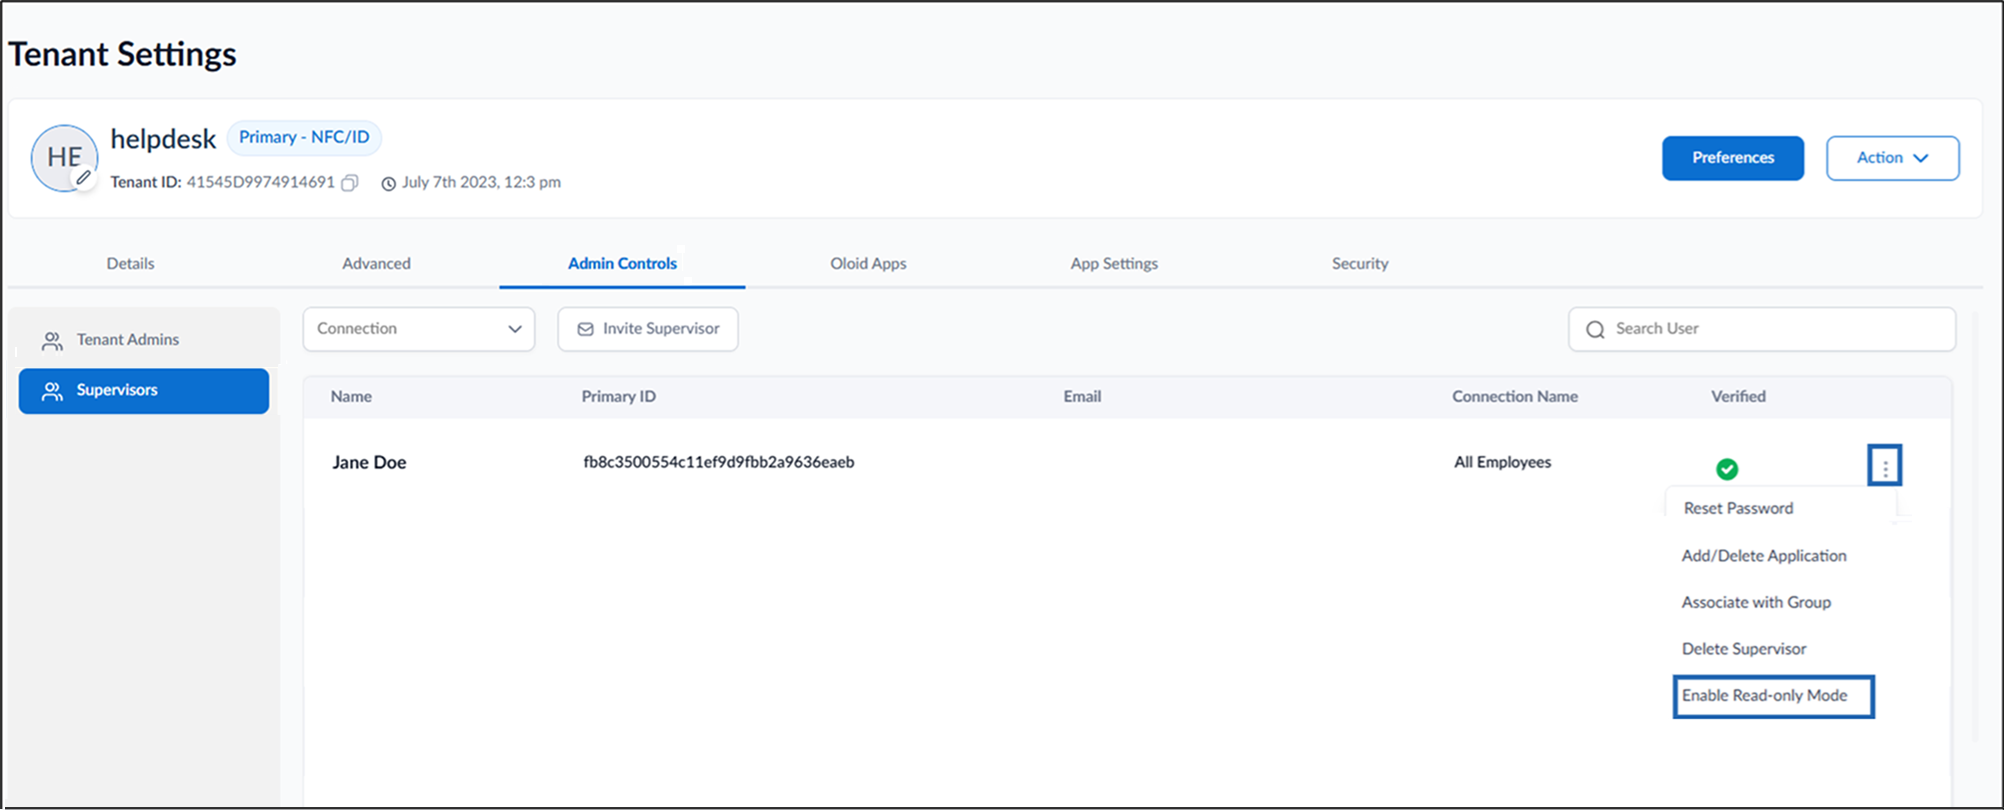Open Jane Doe's three-dot options menu
Image resolution: width=2004 pixels, height=810 pixels.
coord(1885,466)
